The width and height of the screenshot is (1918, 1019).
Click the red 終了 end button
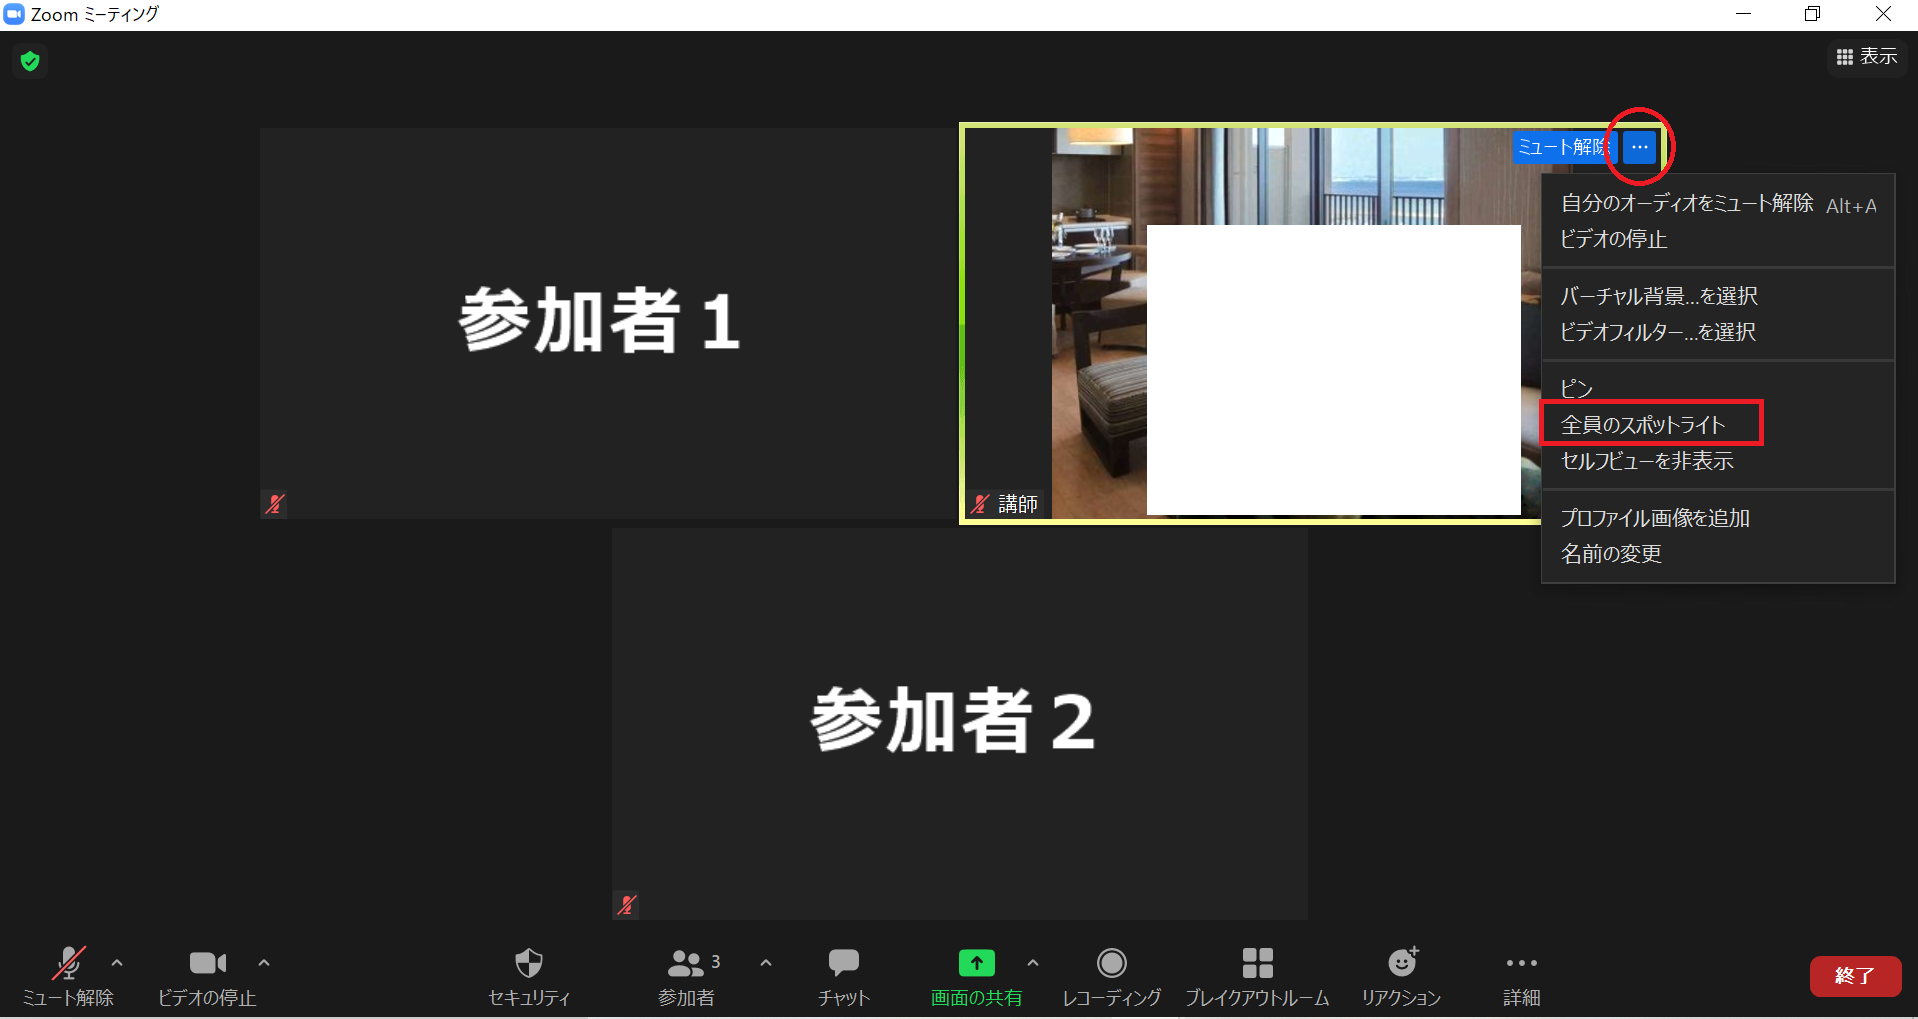point(1855,976)
